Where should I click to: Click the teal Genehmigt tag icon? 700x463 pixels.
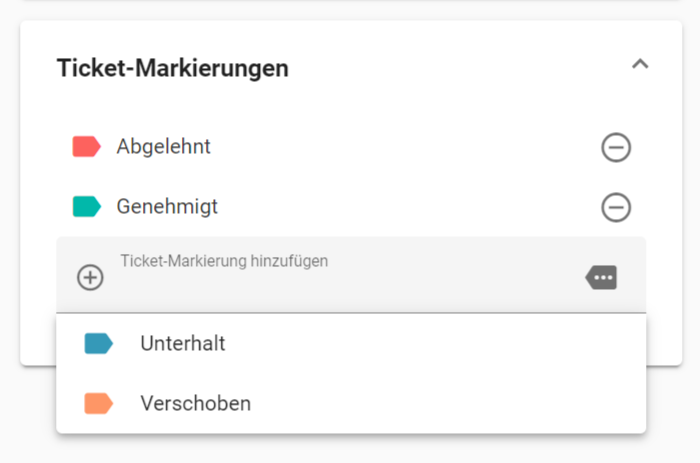click(x=87, y=206)
